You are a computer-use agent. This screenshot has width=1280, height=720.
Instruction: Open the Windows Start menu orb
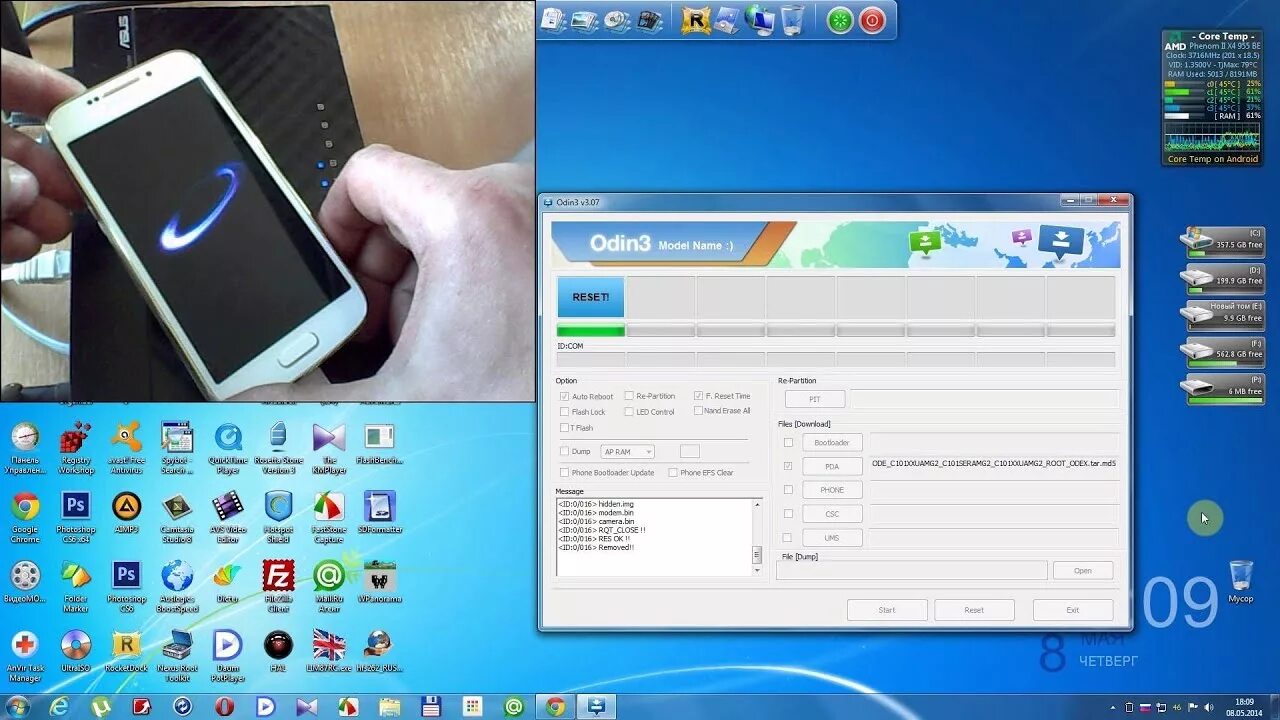click(x=17, y=707)
